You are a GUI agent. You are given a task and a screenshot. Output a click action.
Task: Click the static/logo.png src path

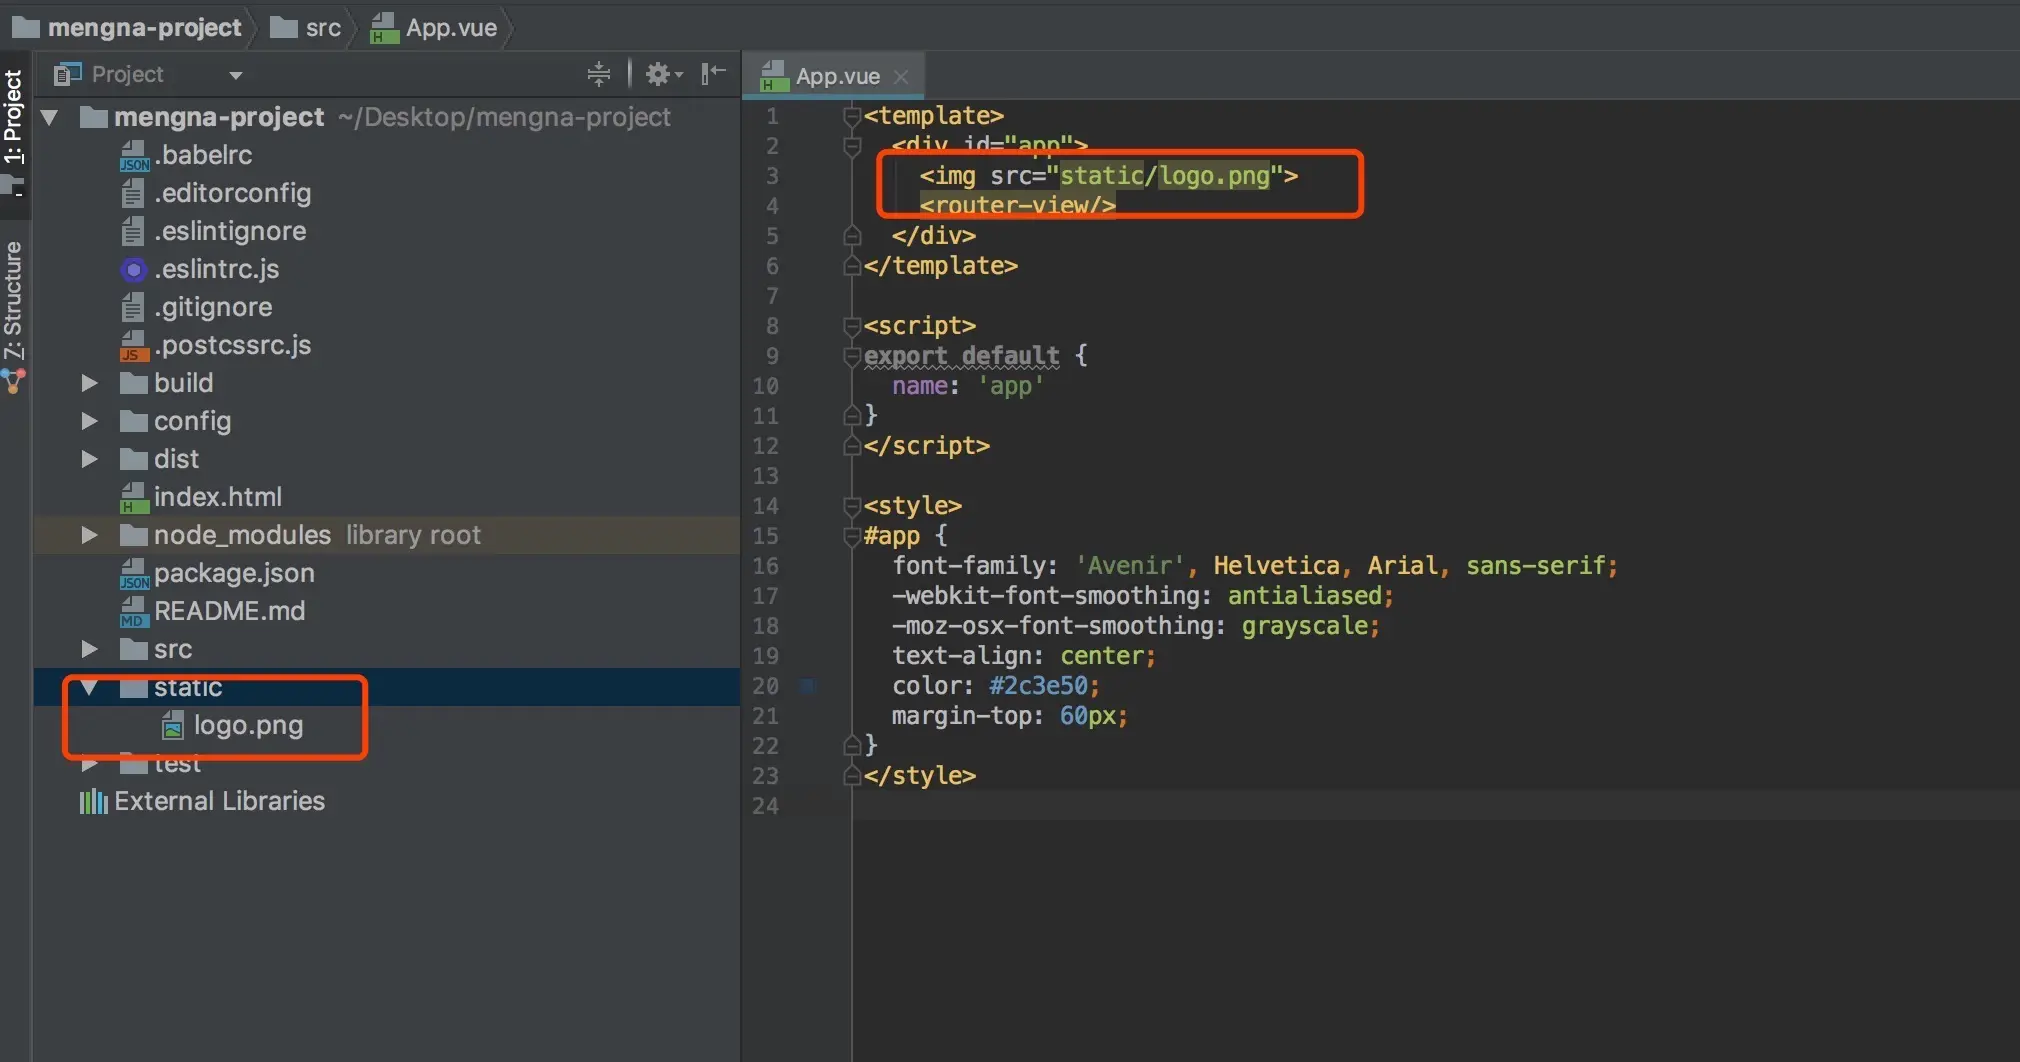coord(1165,176)
